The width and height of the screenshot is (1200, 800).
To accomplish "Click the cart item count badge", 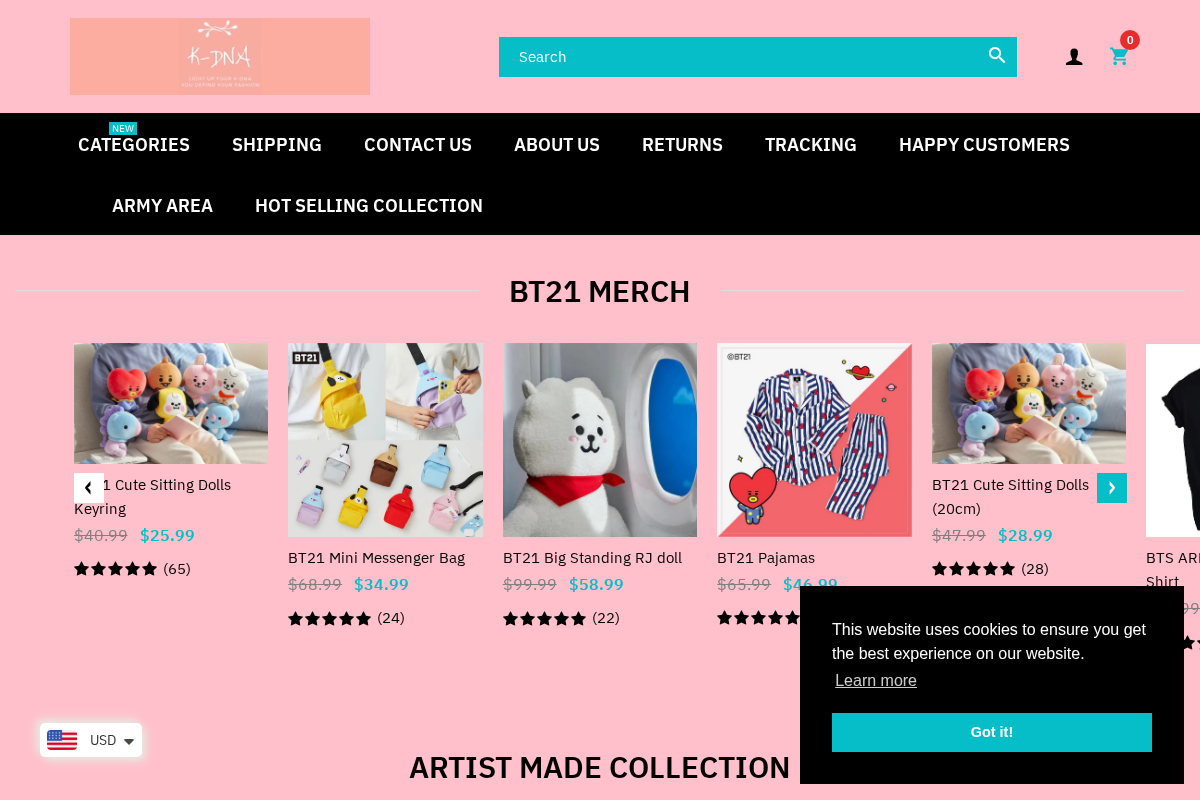I will (1129, 40).
